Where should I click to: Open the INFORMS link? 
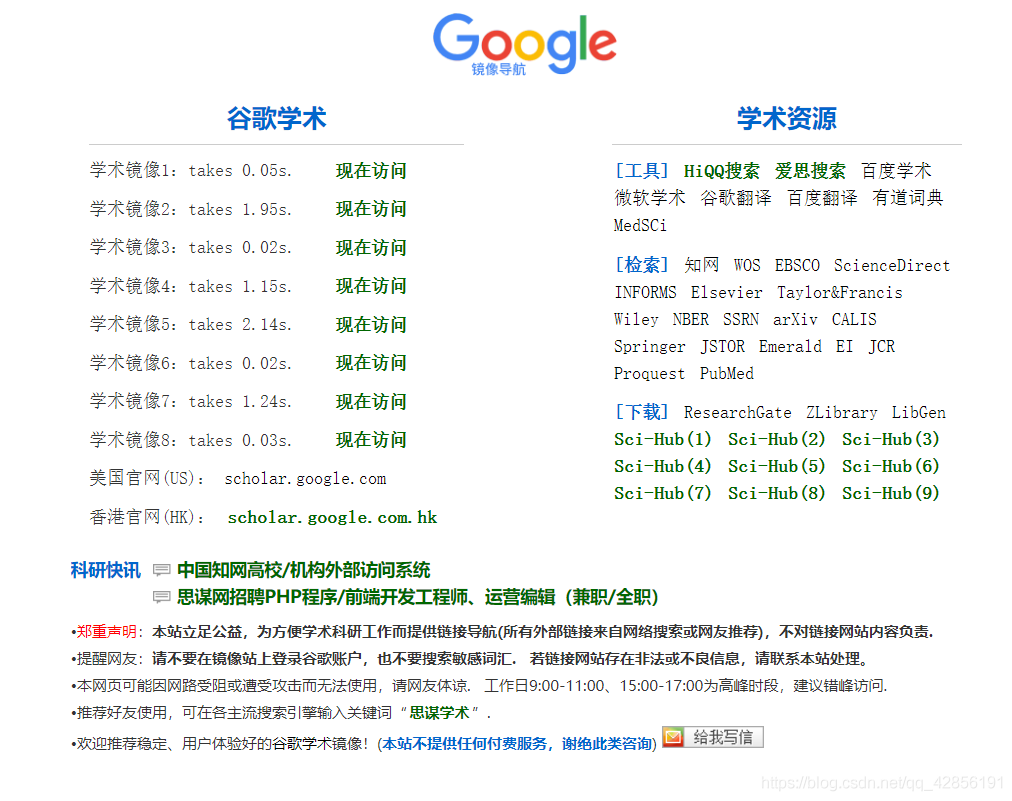coord(645,292)
